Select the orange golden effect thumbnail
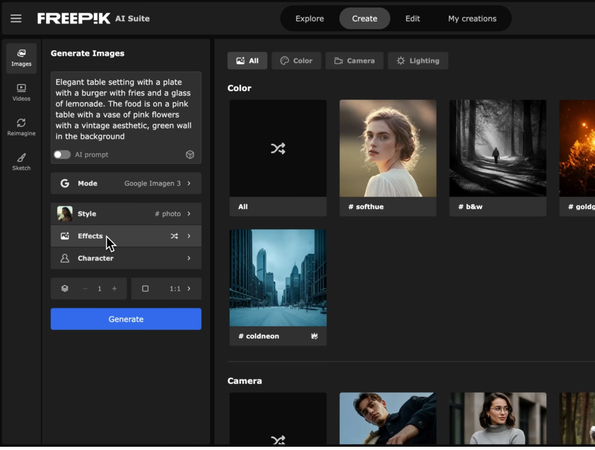595x450 pixels. point(577,148)
